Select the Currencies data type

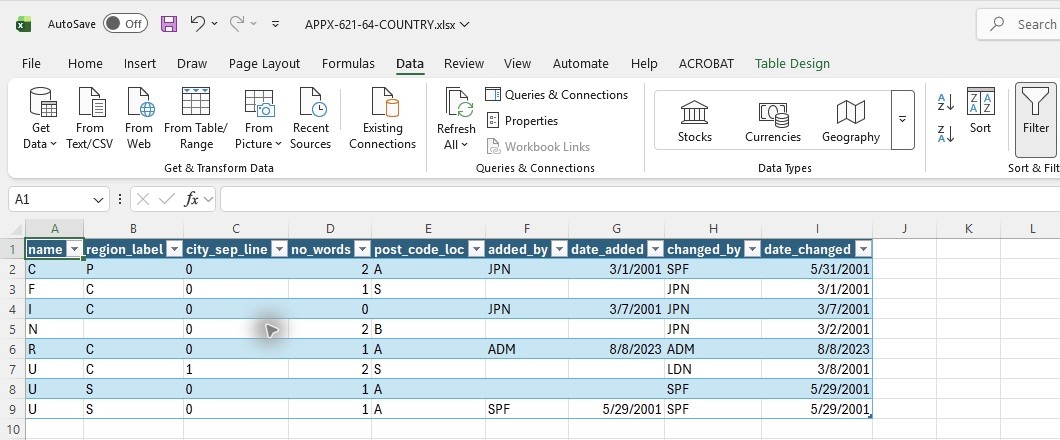tap(773, 121)
